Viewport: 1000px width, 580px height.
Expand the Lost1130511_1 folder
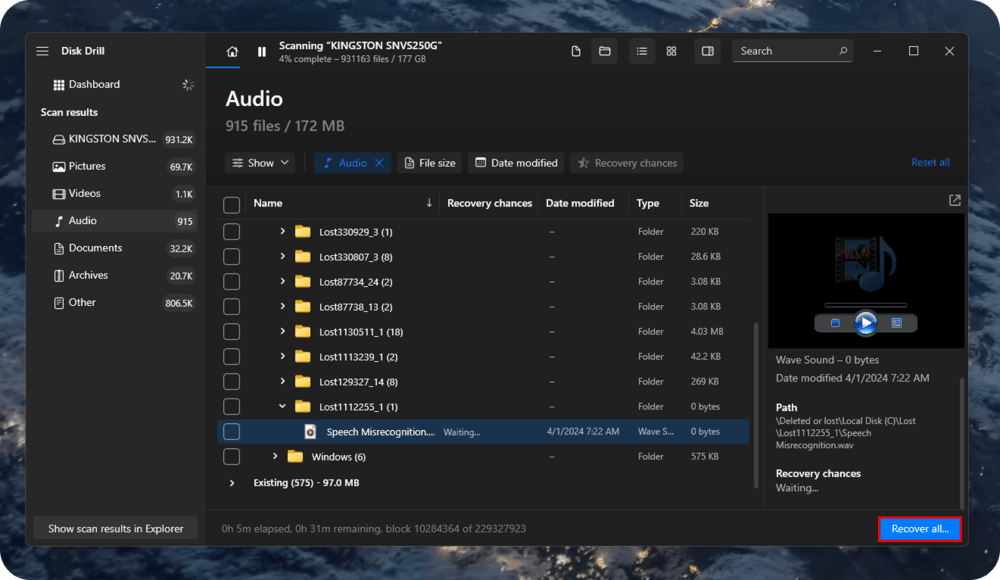[x=283, y=332]
